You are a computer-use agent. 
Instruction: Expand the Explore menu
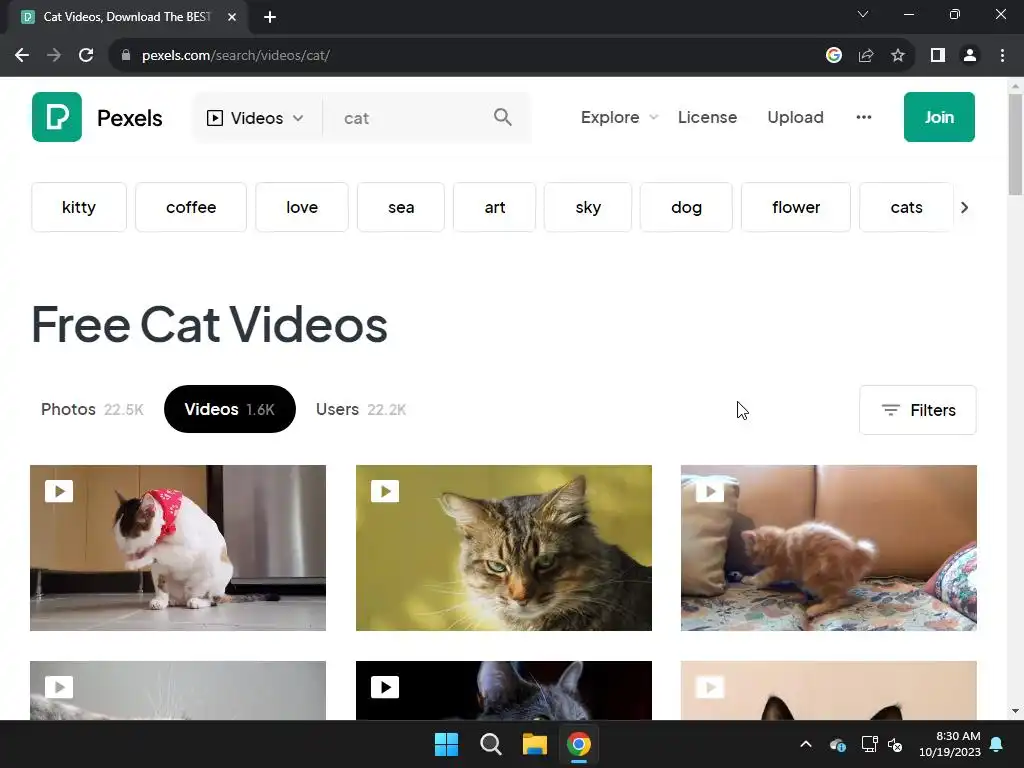coord(619,117)
